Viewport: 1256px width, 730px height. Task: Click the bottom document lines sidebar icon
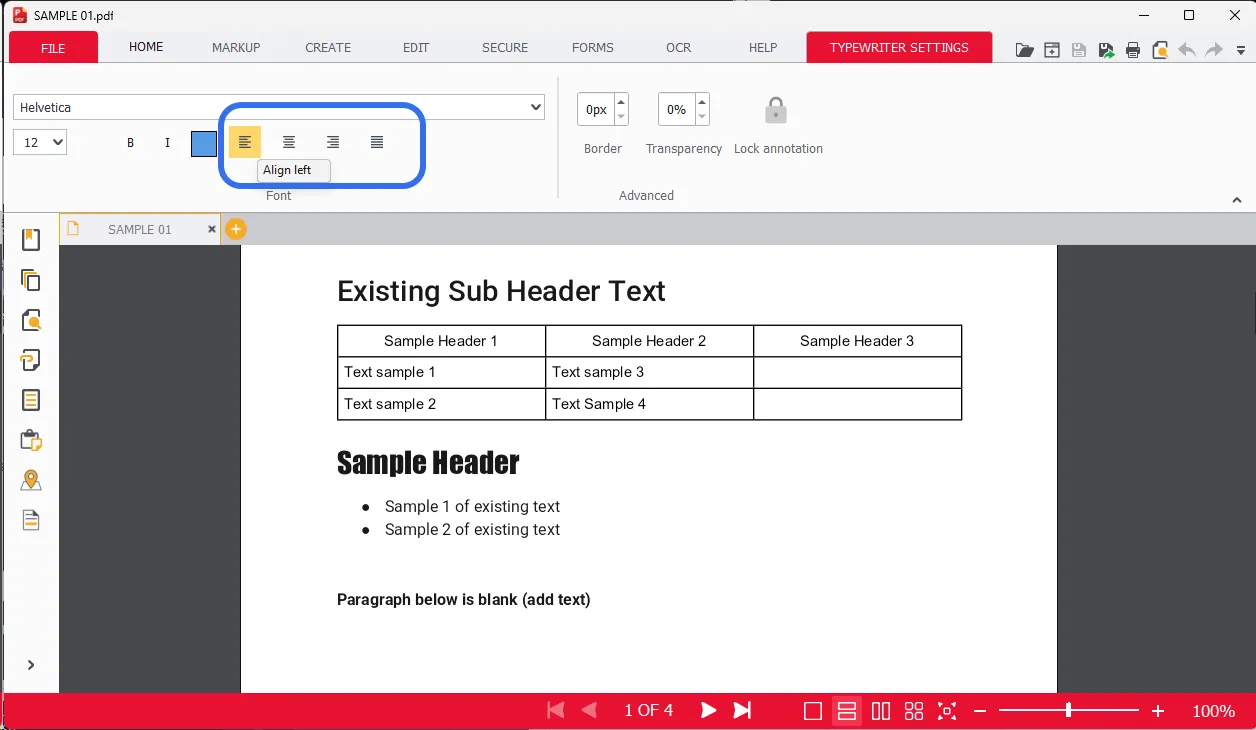pyautogui.click(x=31, y=520)
